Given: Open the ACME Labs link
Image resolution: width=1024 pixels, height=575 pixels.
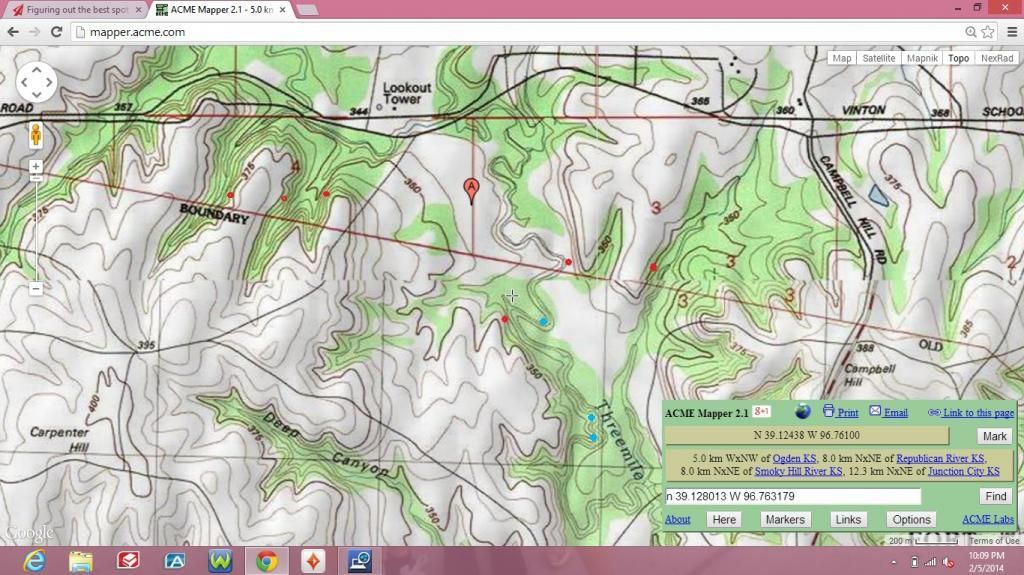Looking at the screenshot, I should [987, 519].
